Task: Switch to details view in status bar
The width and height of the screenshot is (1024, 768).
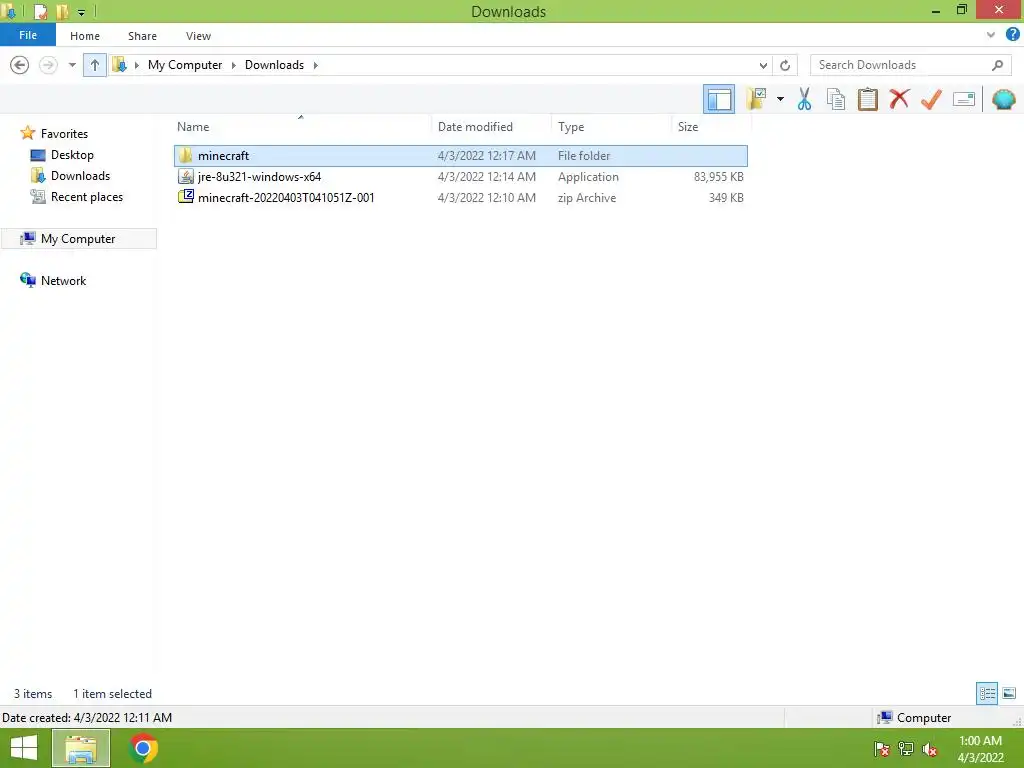Action: 987,693
